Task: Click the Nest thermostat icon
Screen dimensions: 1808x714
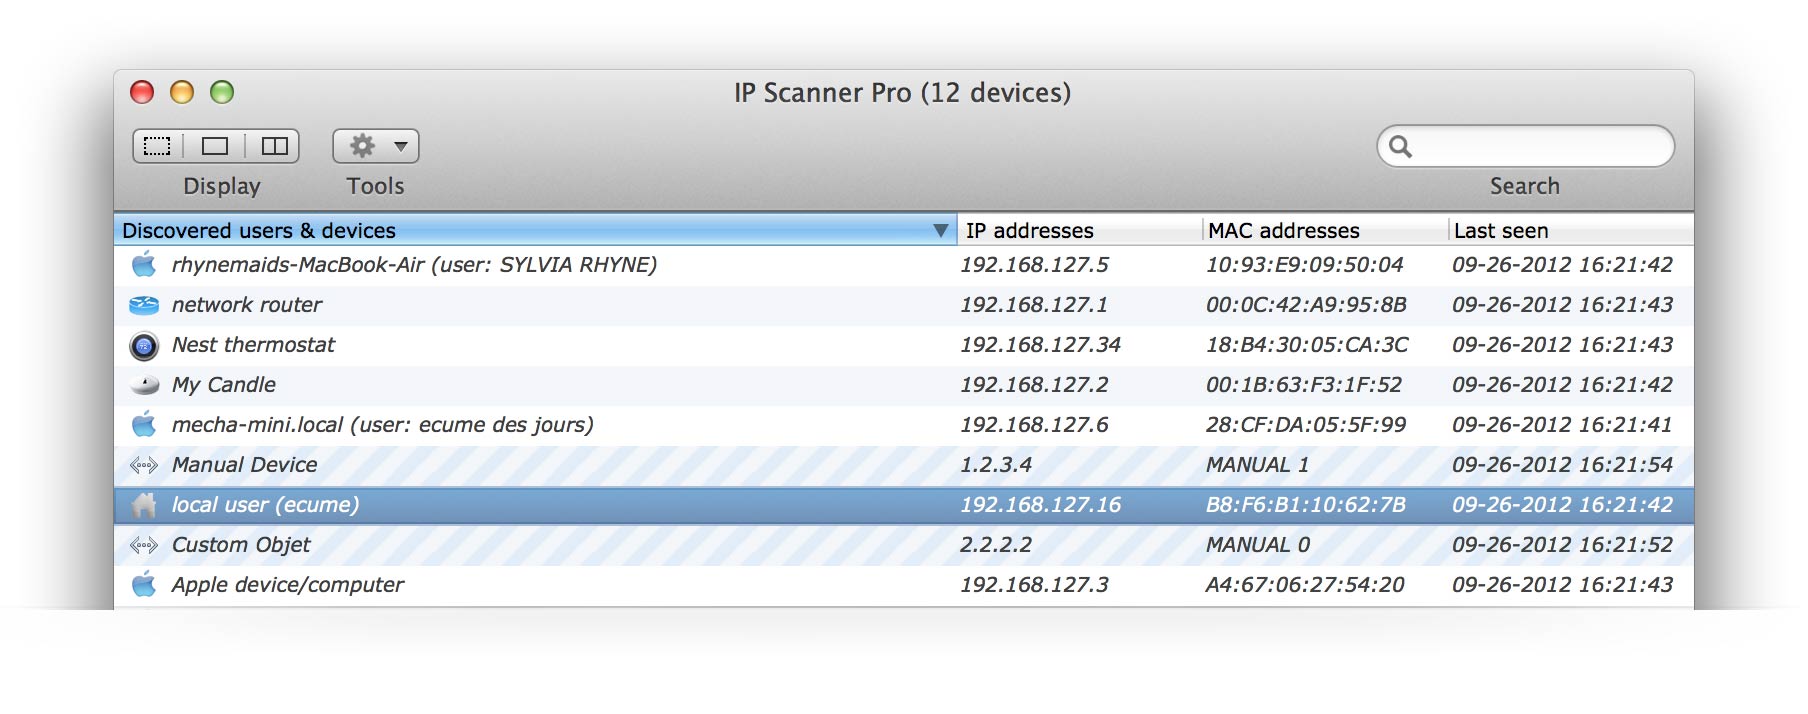Action: coord(144,346)
